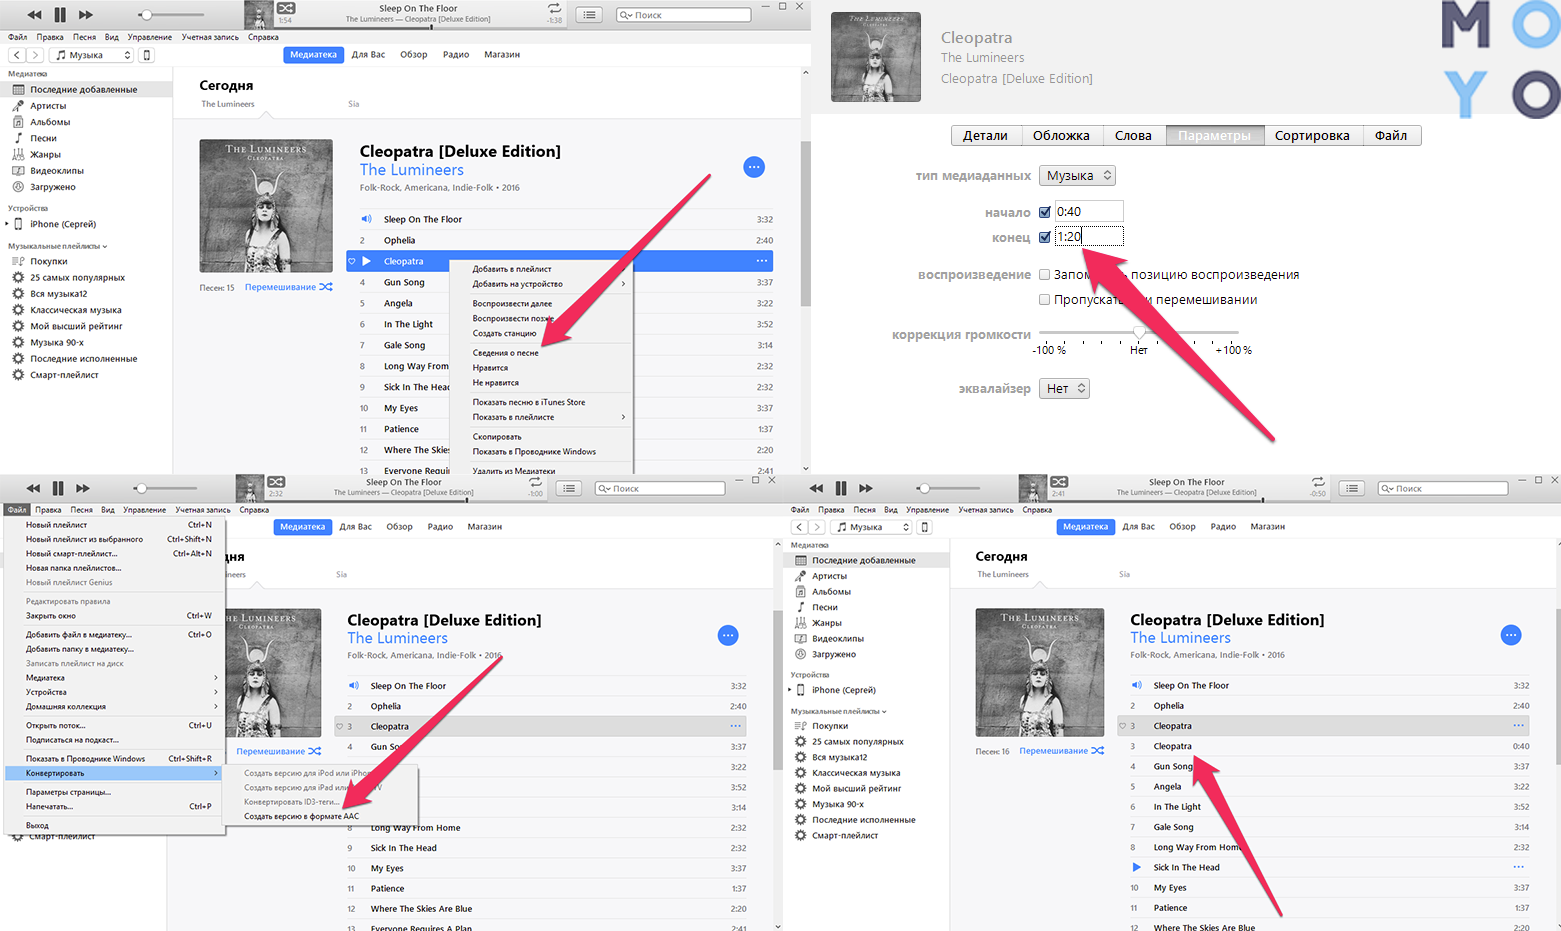Open the 'тип медиаданных' Музыка dropdown
The image size is (1561, 931).
pos(1077,176)
